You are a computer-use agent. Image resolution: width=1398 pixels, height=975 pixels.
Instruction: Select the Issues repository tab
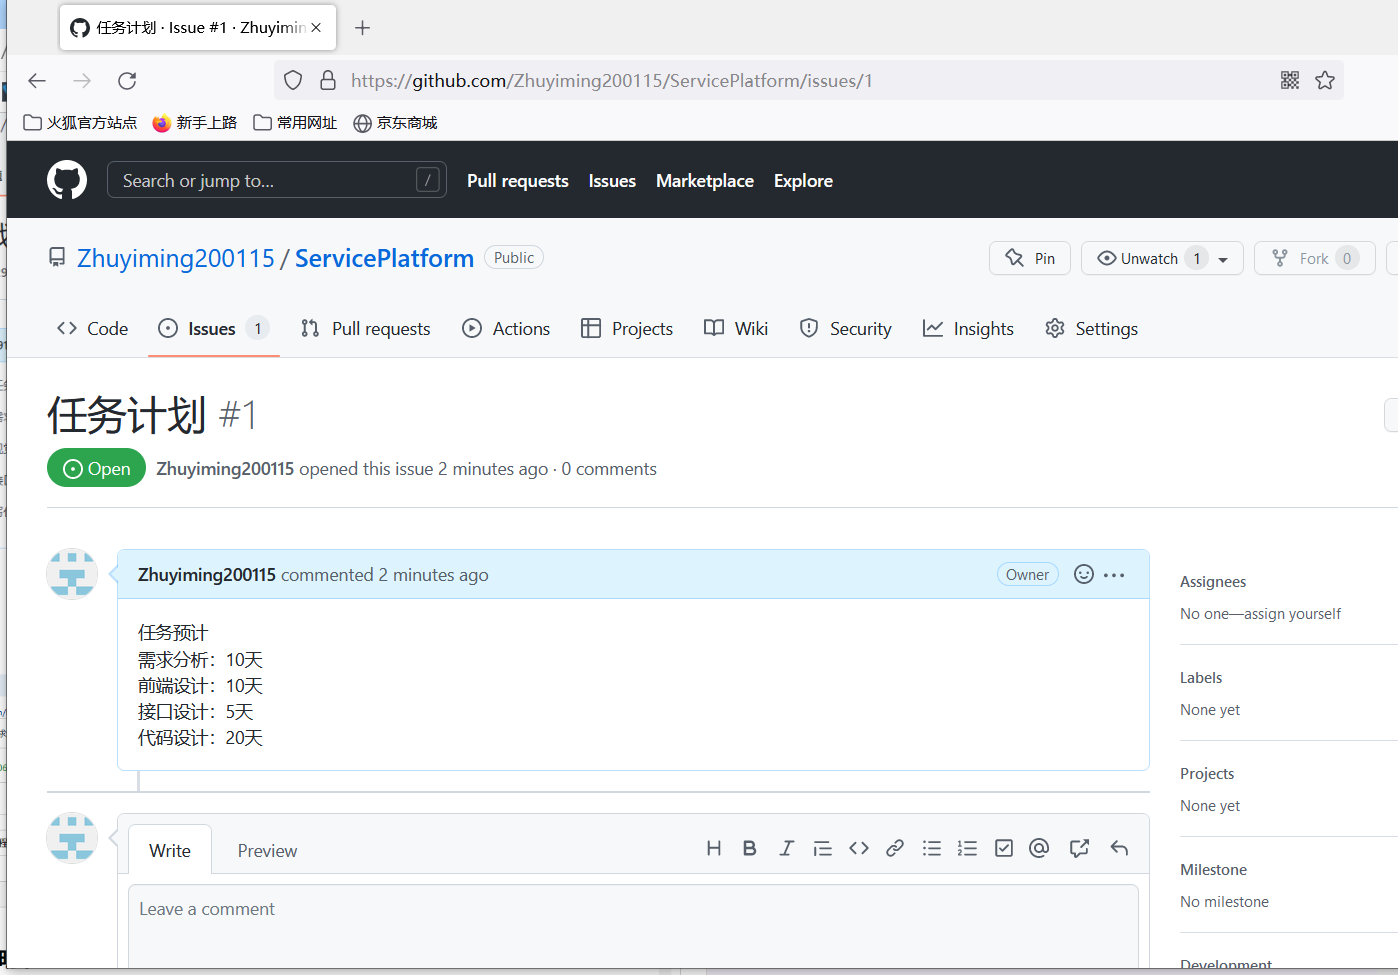pyautogui.click(x=213, y=328)
